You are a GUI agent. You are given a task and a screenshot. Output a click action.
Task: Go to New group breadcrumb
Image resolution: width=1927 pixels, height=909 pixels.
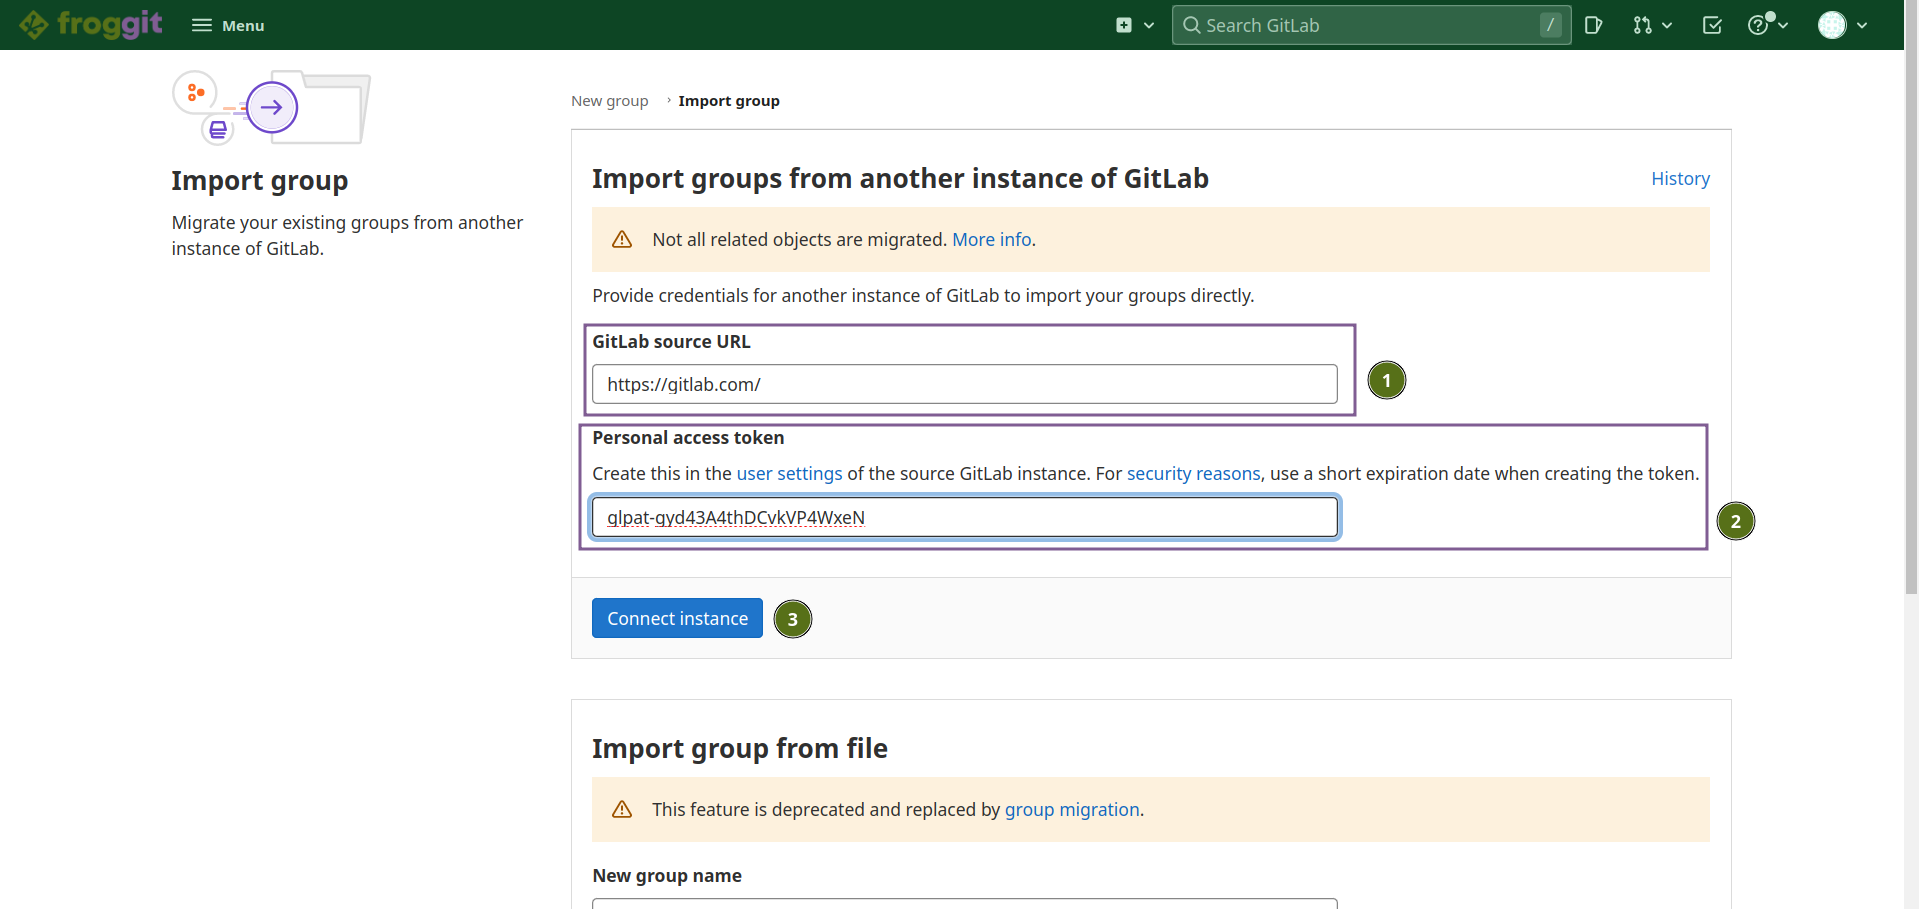[x=609, y=101]
